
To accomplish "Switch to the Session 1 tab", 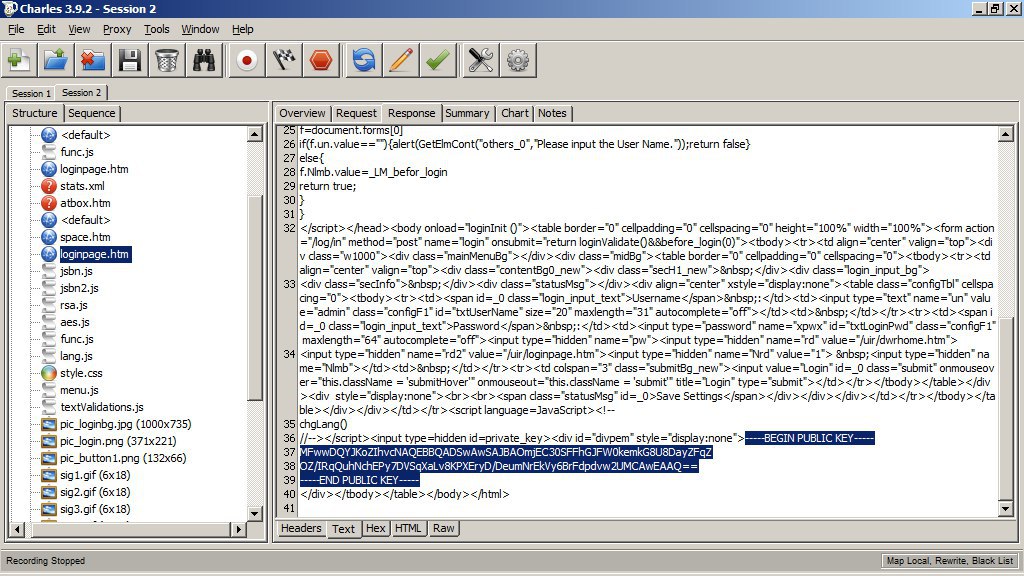I will [31, 93].
